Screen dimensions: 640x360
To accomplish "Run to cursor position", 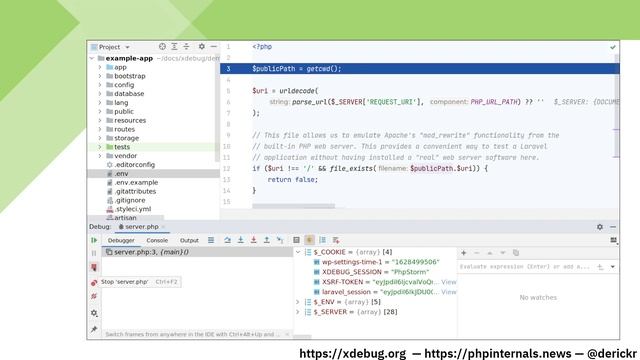I will click(x=280, y=240).
